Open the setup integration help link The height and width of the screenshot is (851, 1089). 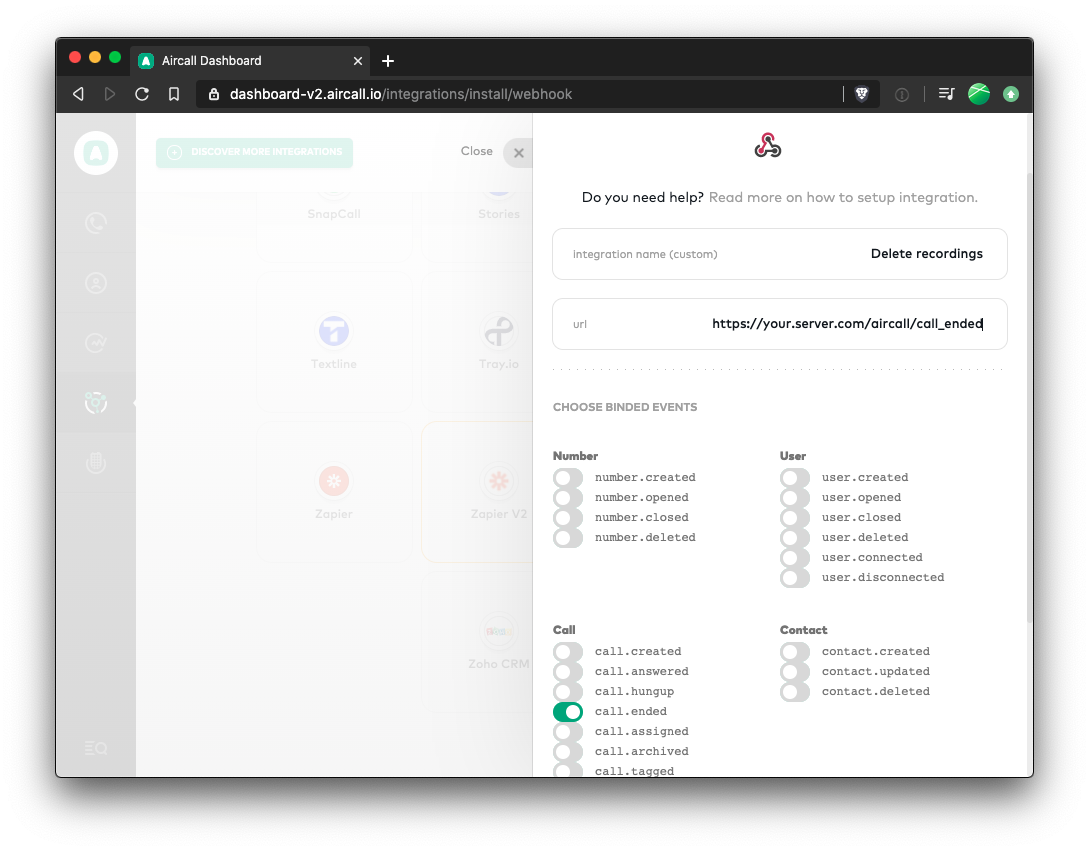coord(845,197)
